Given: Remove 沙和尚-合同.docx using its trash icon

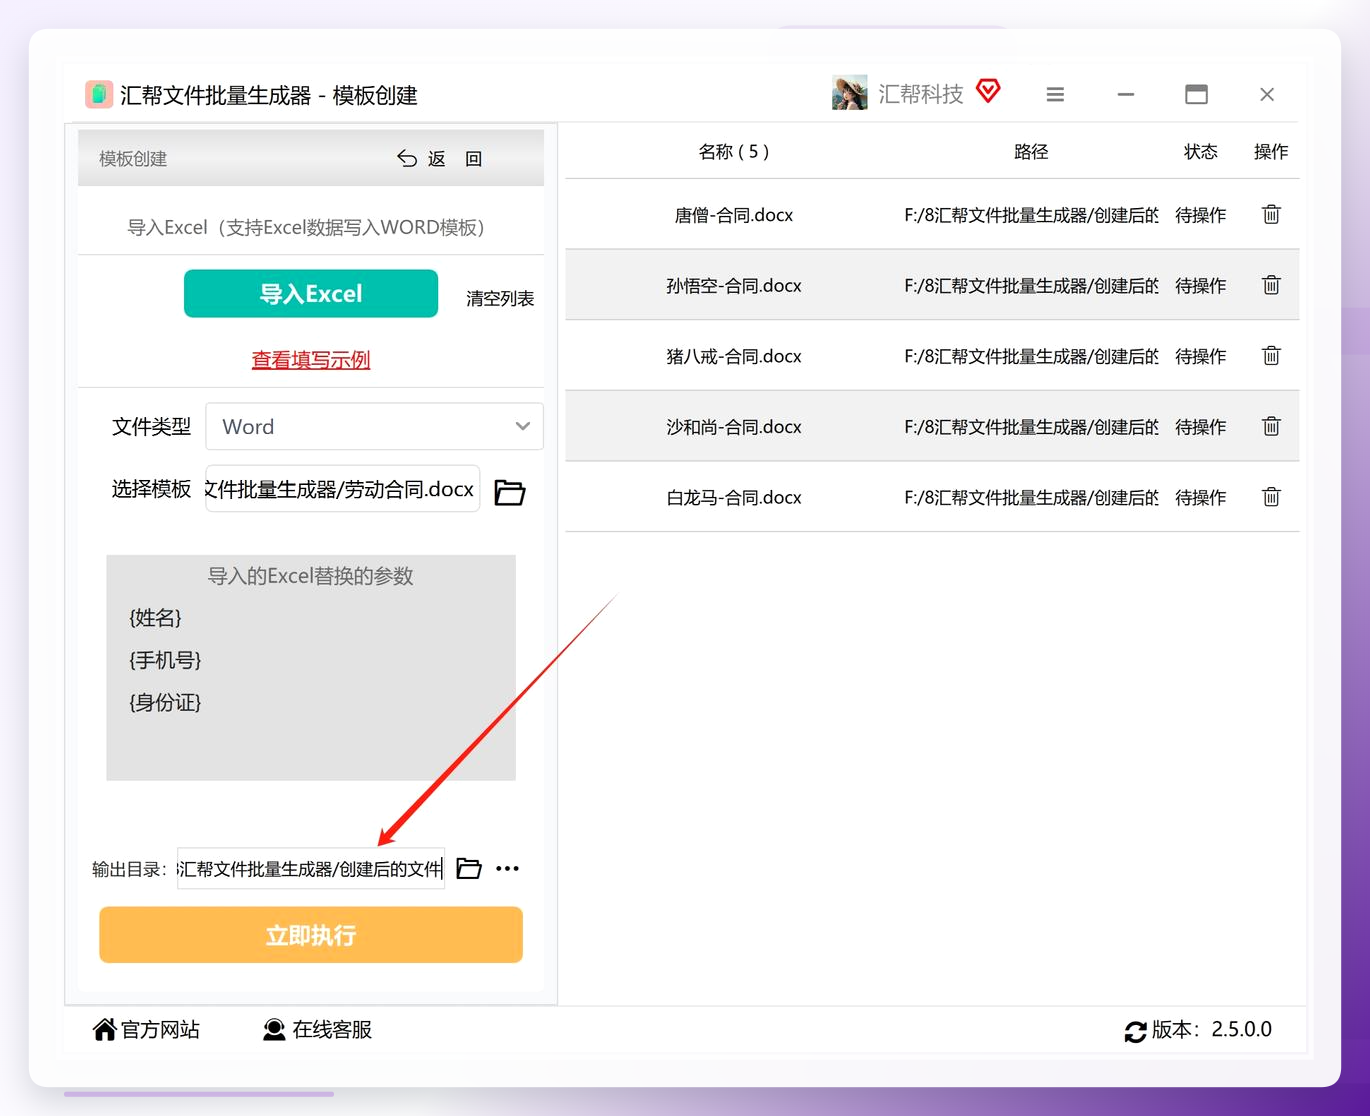Looking at the screenshot, I should tap(1271, 426).
